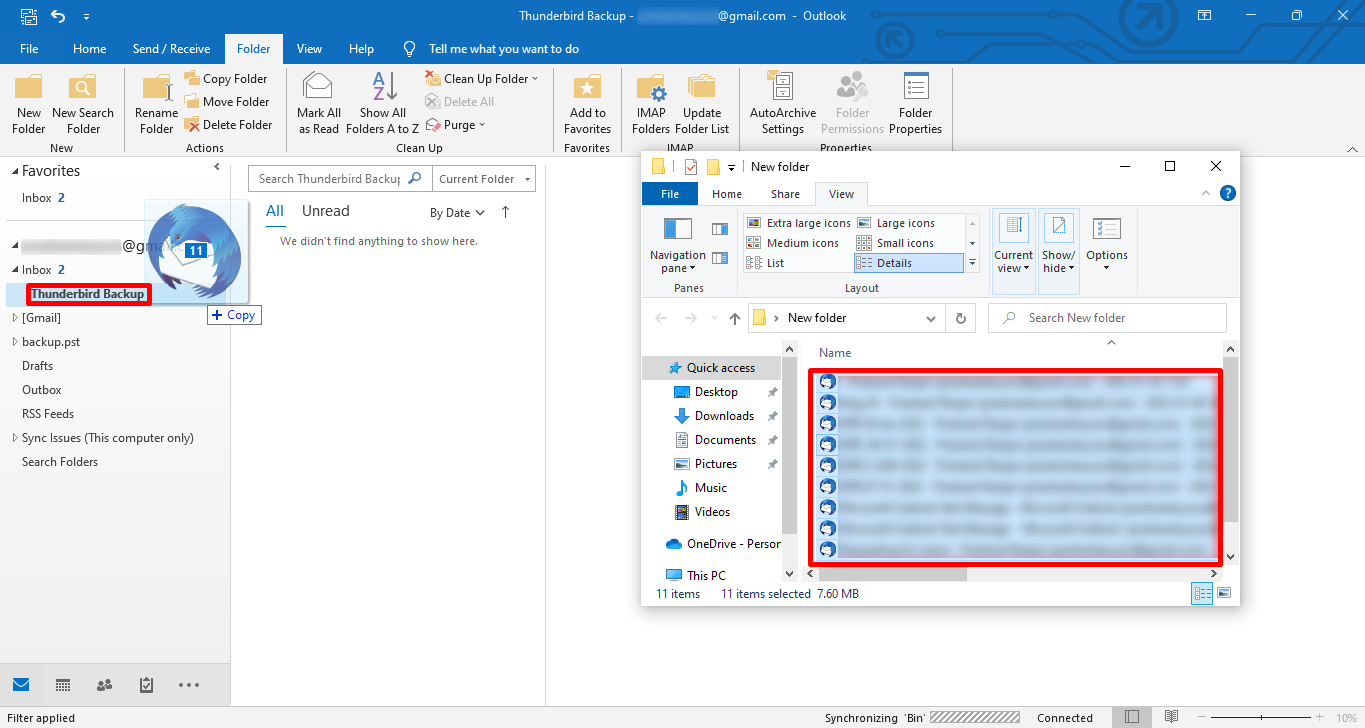Viewport: 1365px width, 728px height.
Task: Open Clean Up Folder menu
Action: [x=482, y=79]
